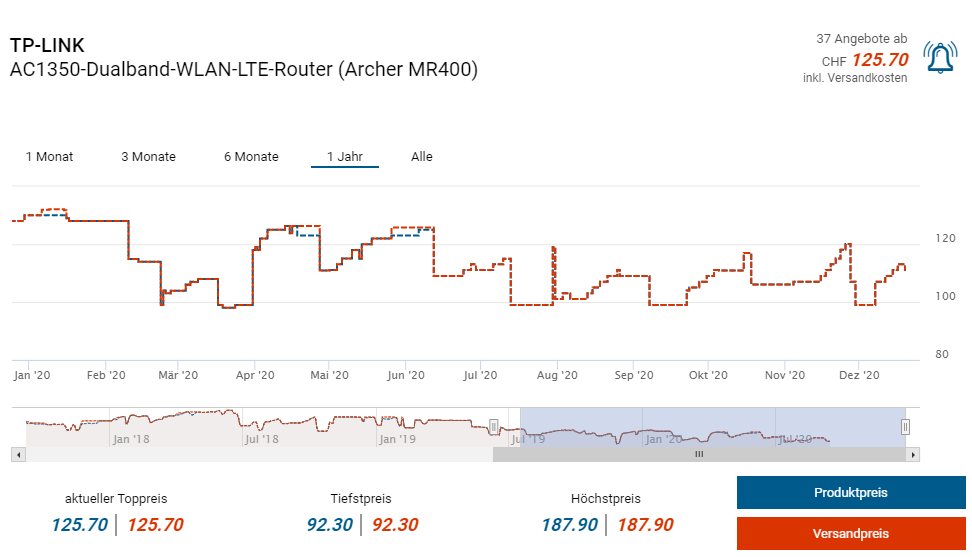Click the left range selector handle
The image size is (972, 557).
pos(493,426)
